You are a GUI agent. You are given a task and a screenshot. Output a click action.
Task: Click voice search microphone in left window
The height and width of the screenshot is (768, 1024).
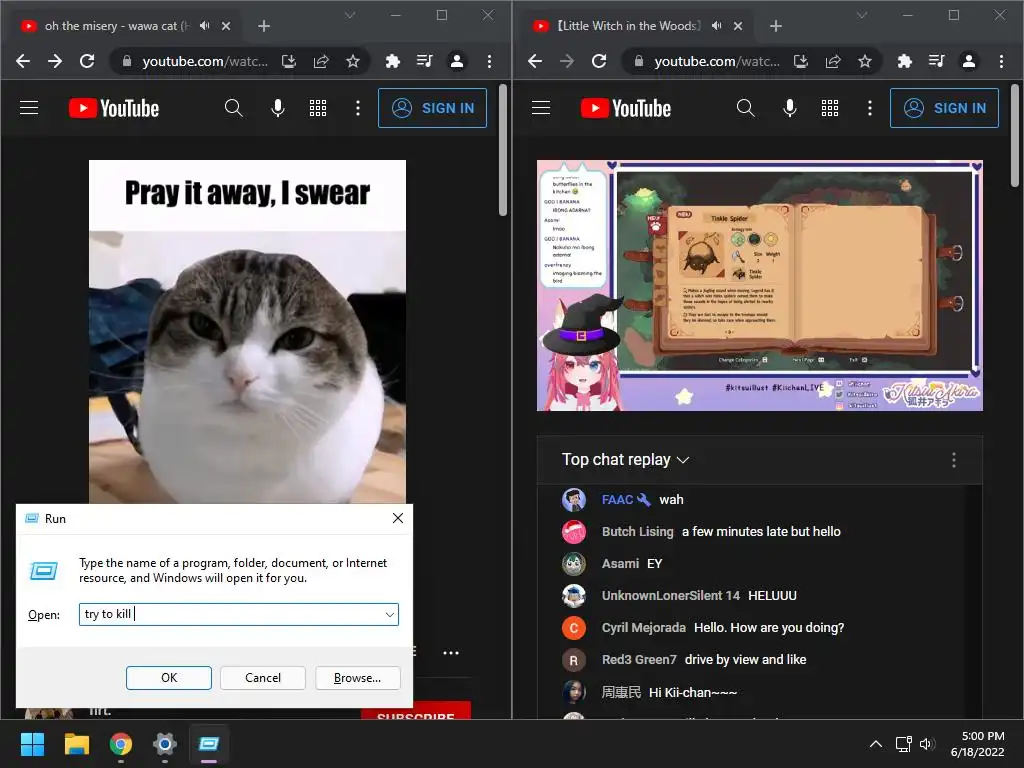tap(278, 108)
